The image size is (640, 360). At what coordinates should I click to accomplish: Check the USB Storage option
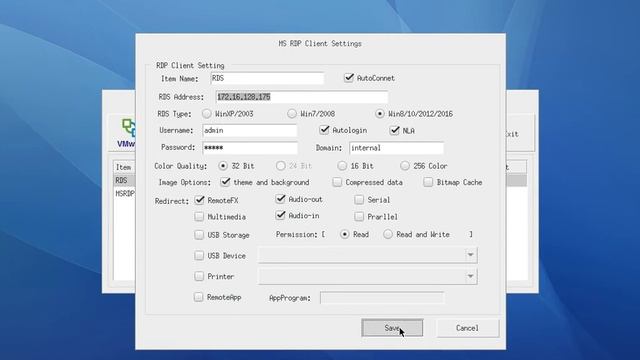[x=199, y=235]
